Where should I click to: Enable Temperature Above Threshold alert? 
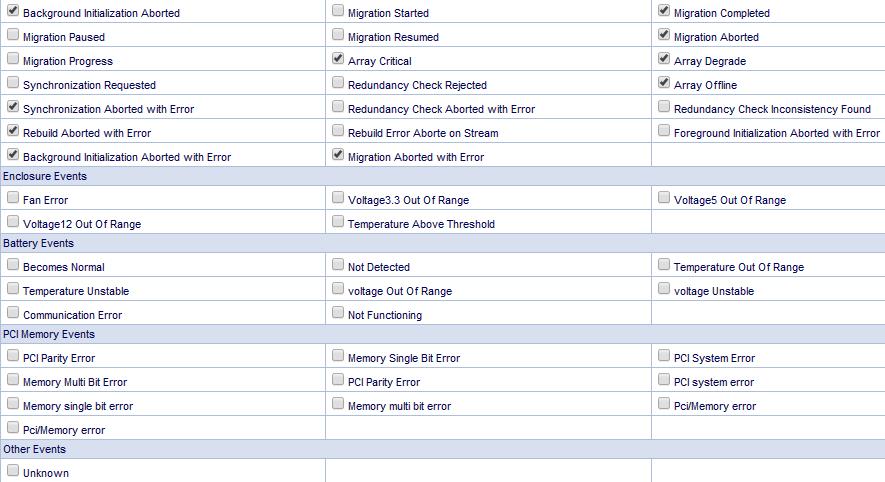tap(338, 223)
